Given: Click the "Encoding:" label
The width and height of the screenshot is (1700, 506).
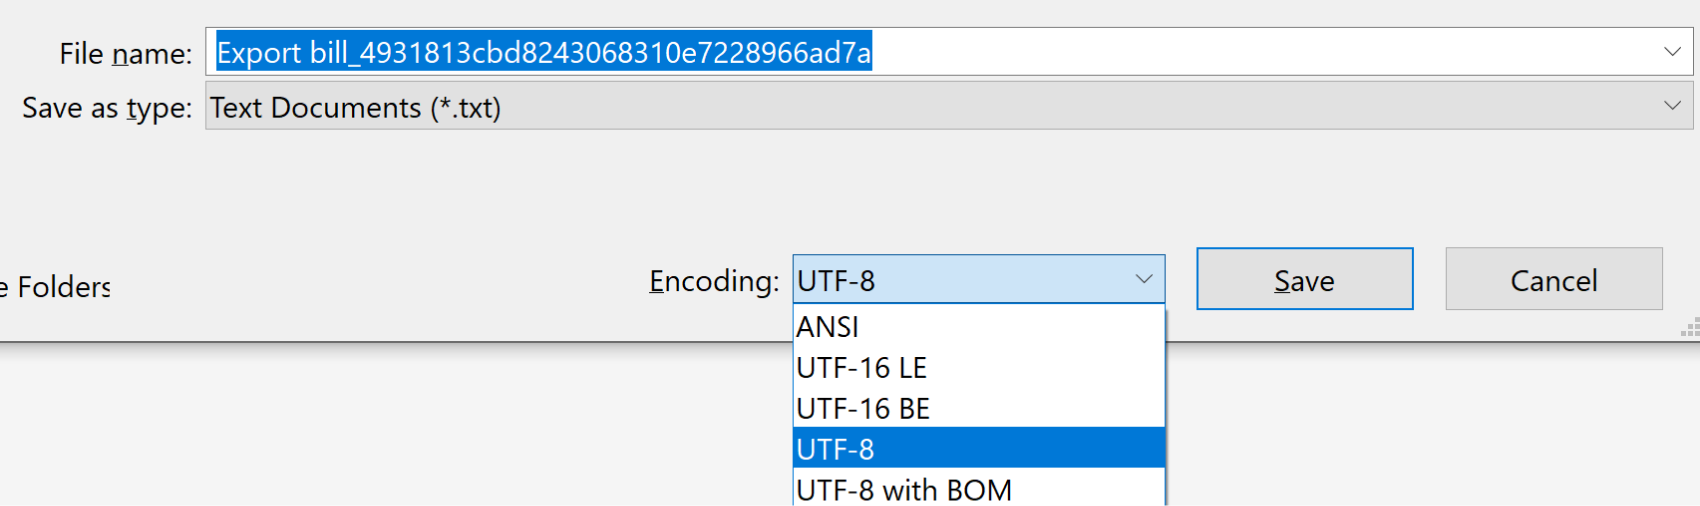Looking at the screenshot, I should (x=713, y=281).
